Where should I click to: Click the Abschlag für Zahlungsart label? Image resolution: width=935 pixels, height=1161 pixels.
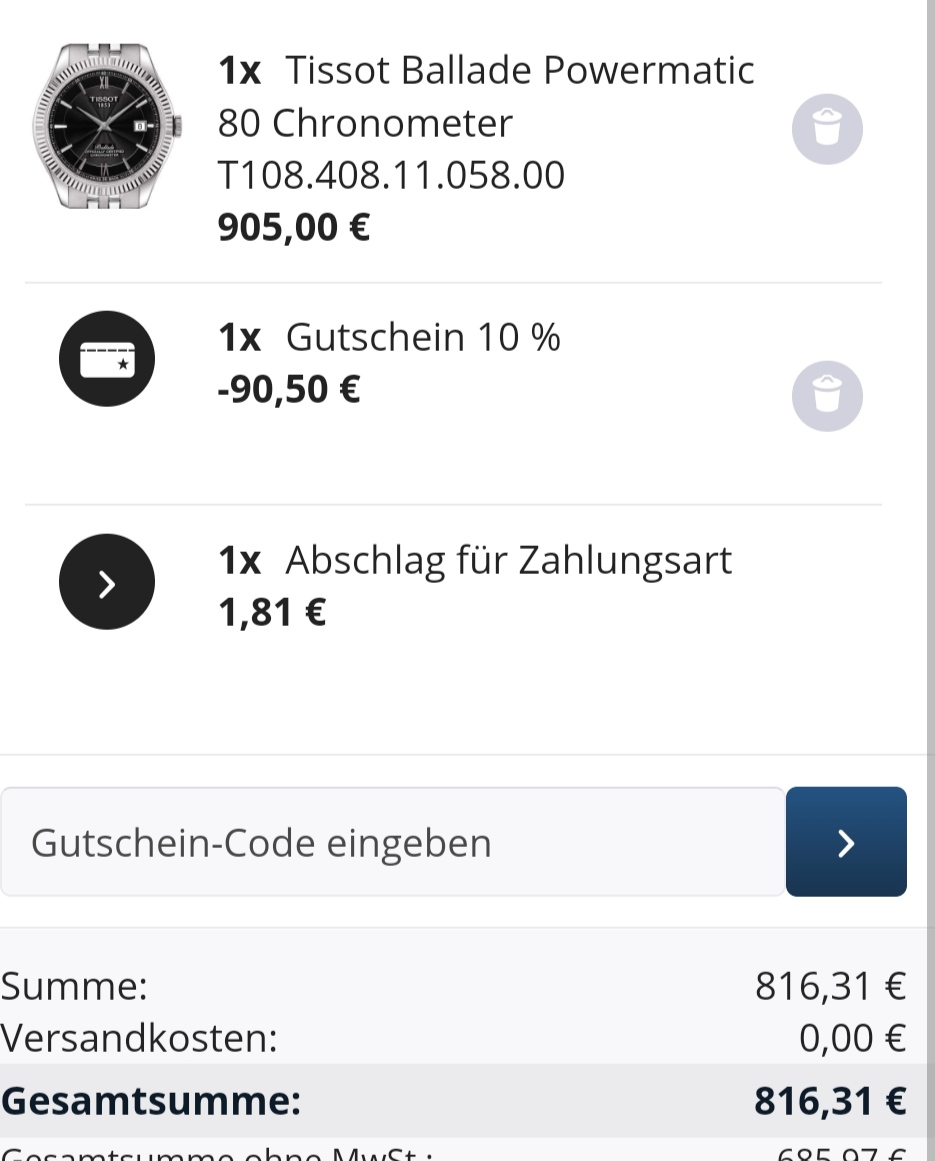pos(508,560)
